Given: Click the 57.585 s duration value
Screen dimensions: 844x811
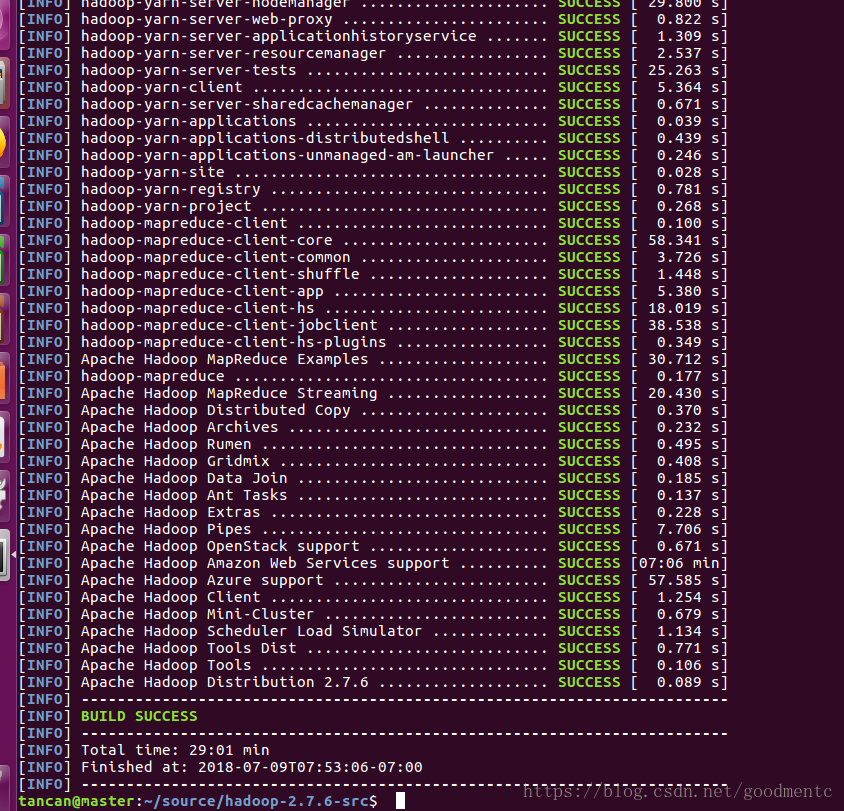Looking at the screenshot, I should 684,581.
